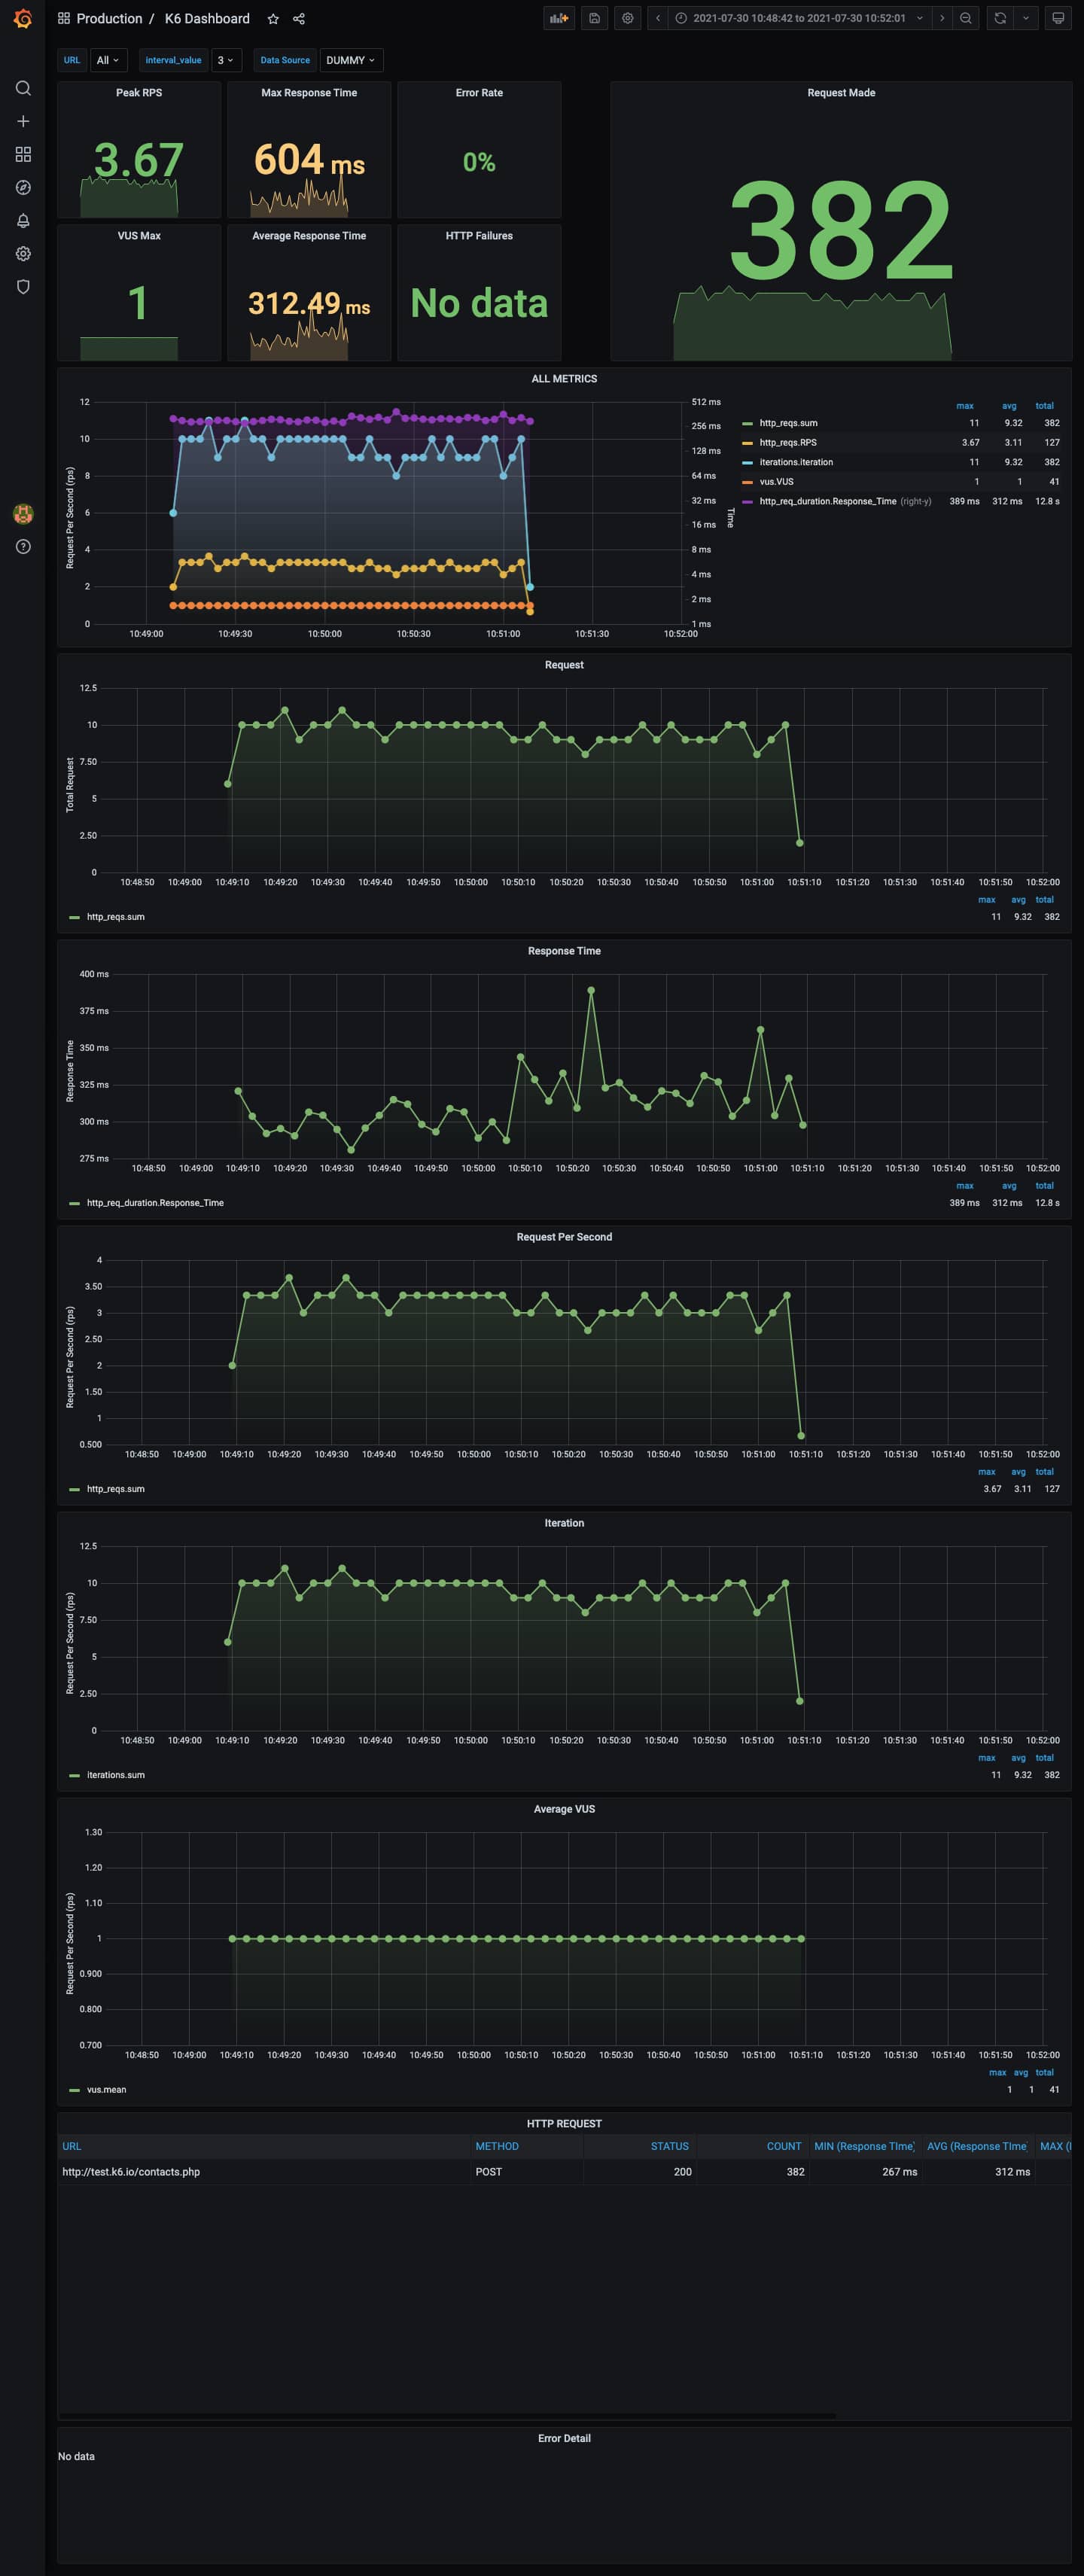Shift the time range backward with left arrow
Viewport: 1084px width, 2576px height.
pyautogui.click(x=658, y=18)
